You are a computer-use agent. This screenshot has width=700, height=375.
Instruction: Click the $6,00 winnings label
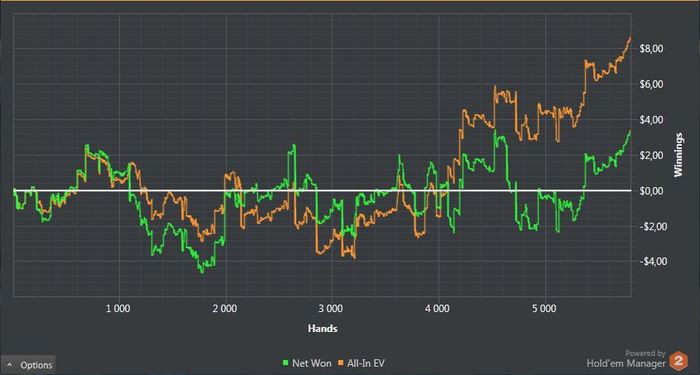[x=651, y=84]
